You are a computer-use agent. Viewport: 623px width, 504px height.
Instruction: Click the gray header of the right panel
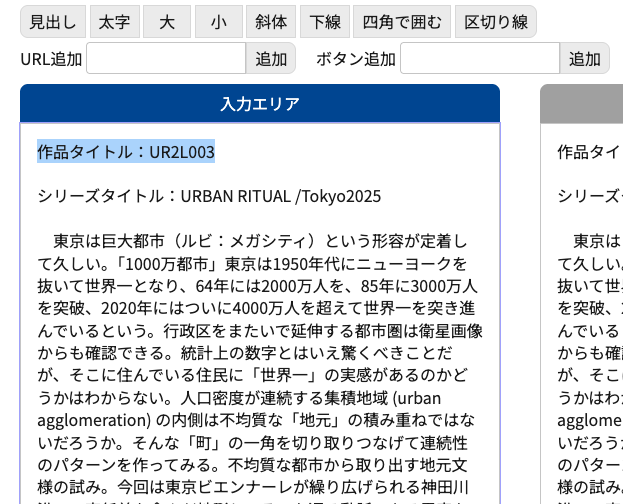click(582, 104)
